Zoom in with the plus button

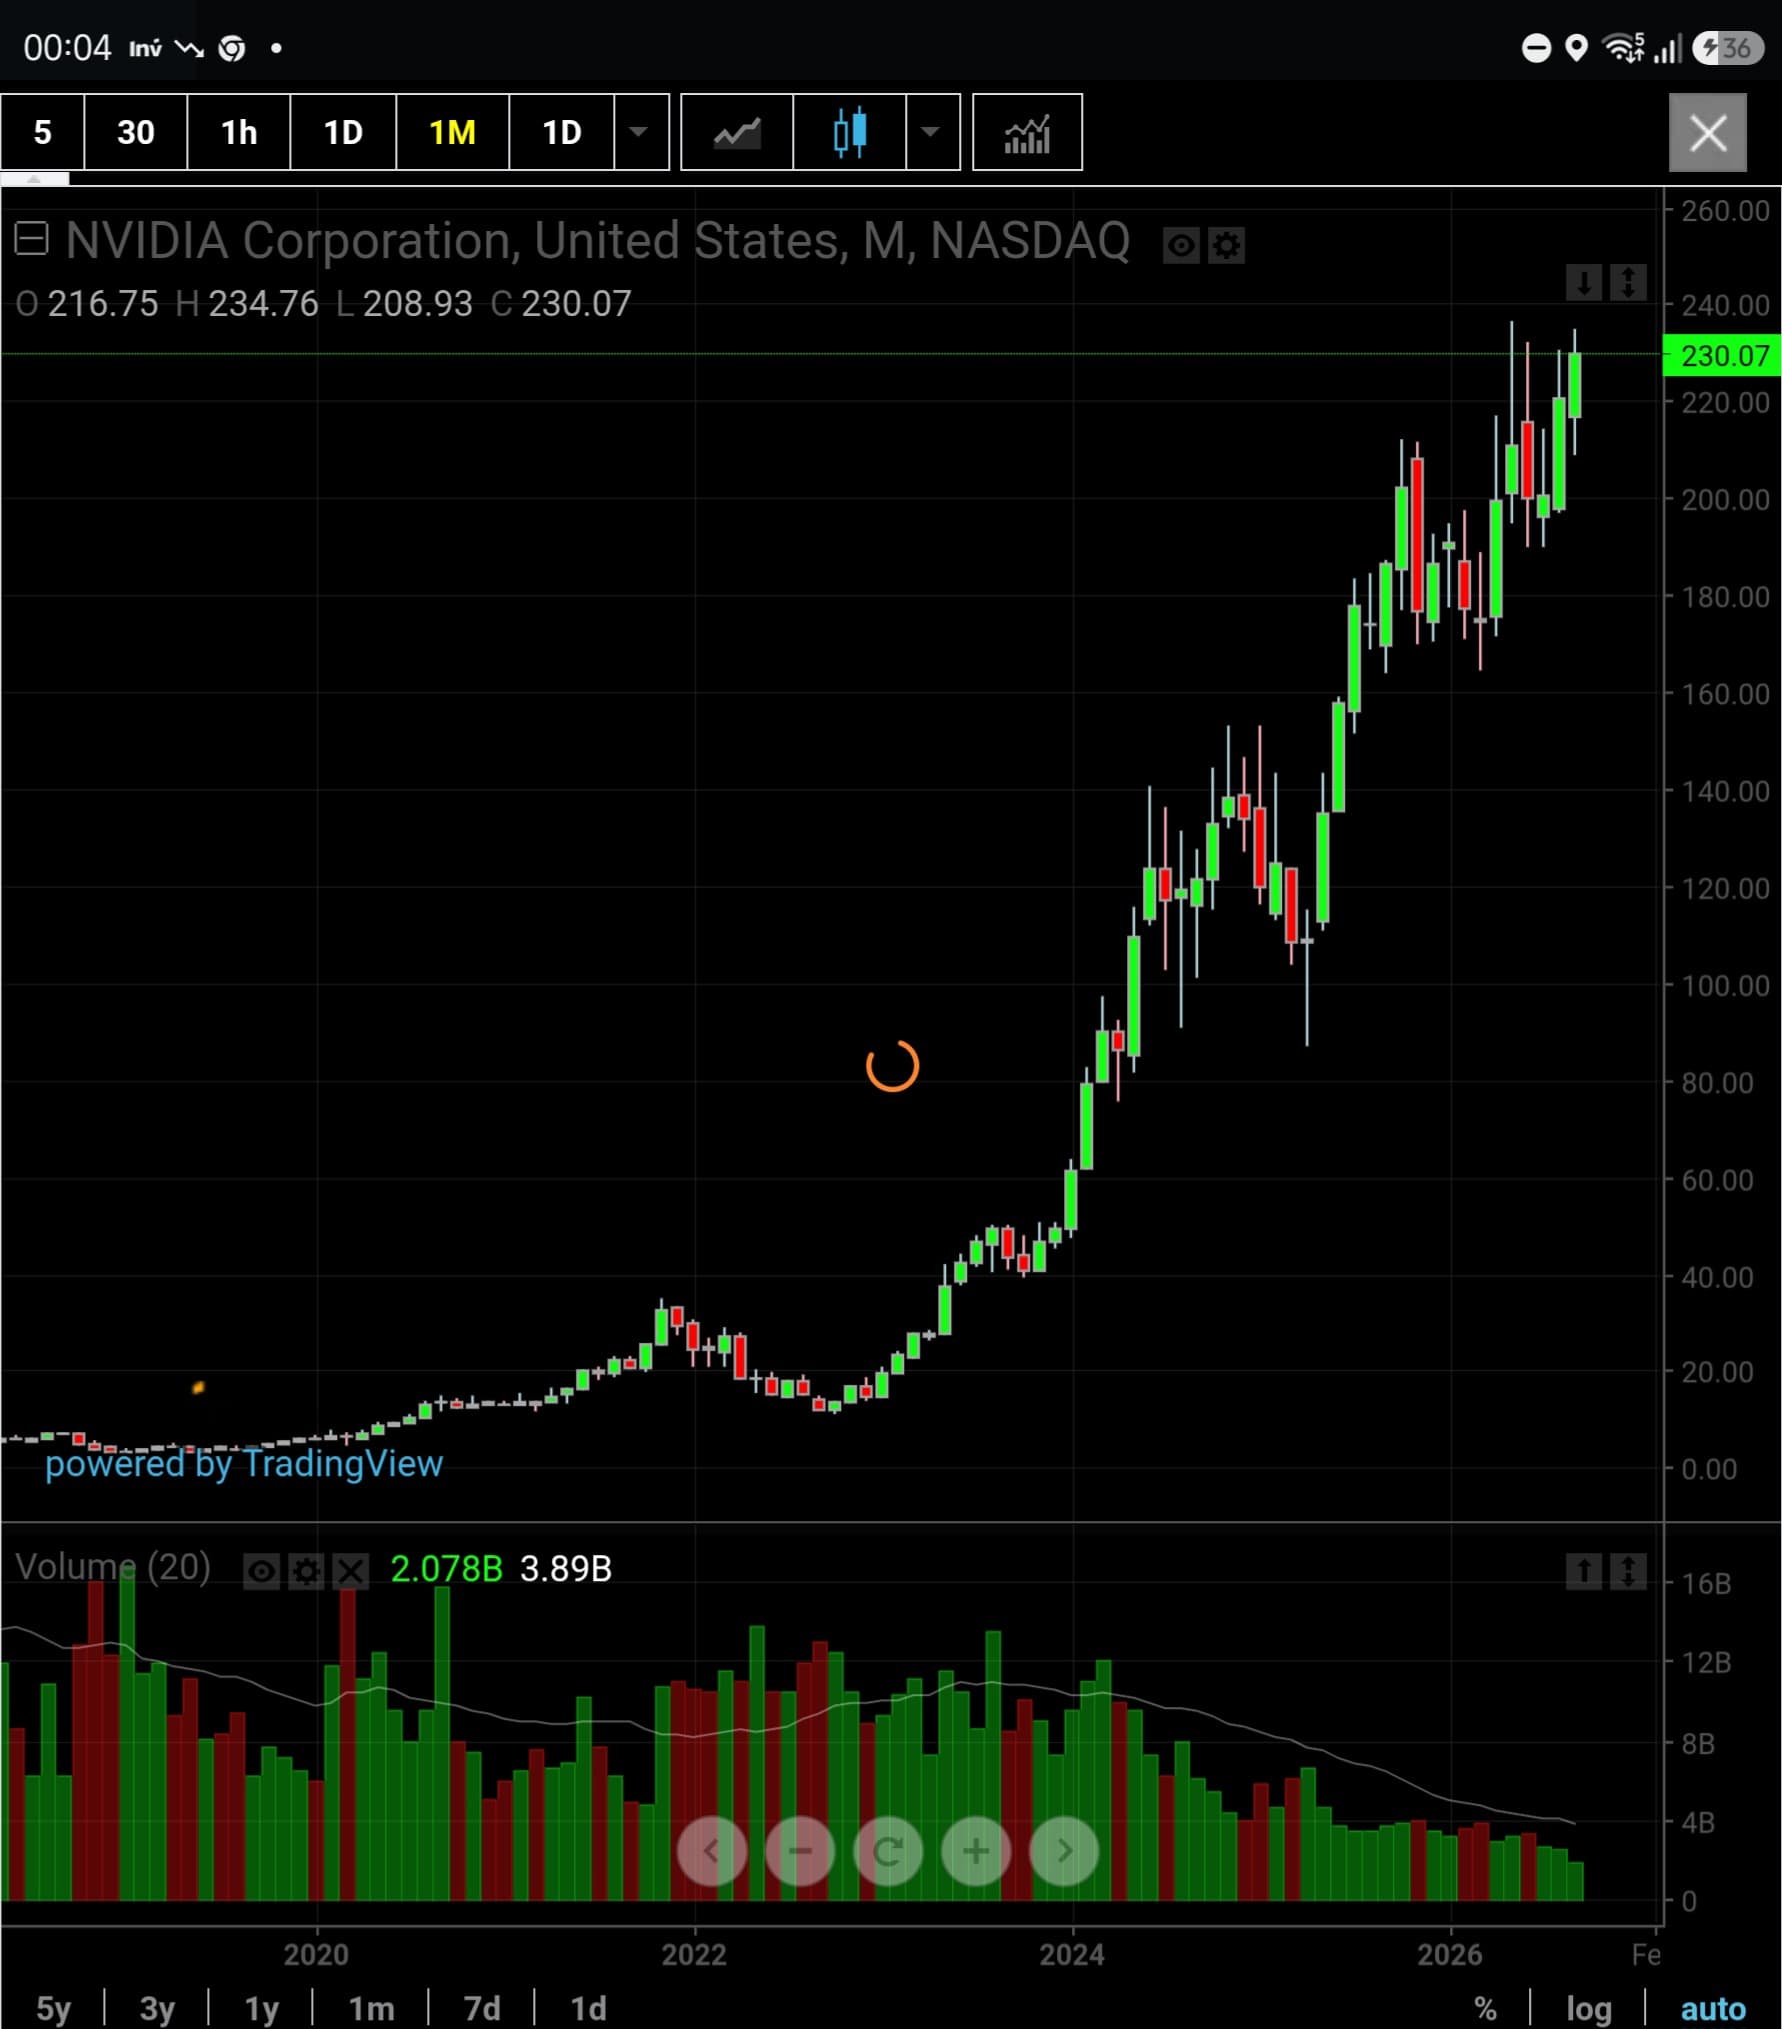click(976, 1851)
